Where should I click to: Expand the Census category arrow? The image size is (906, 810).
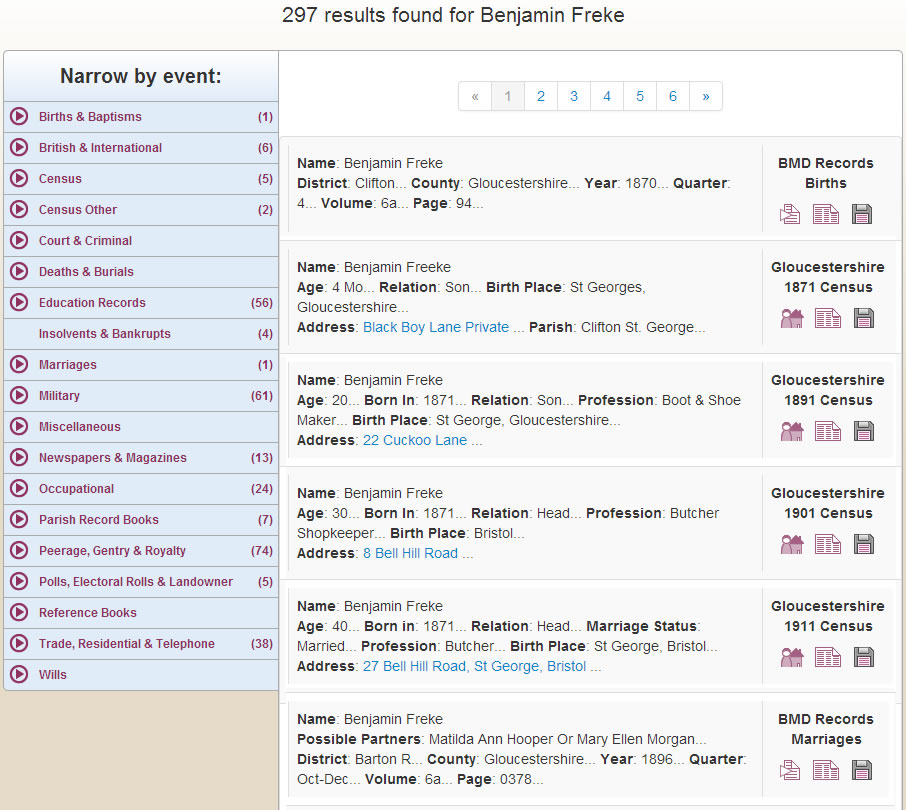tap(19, 179)
